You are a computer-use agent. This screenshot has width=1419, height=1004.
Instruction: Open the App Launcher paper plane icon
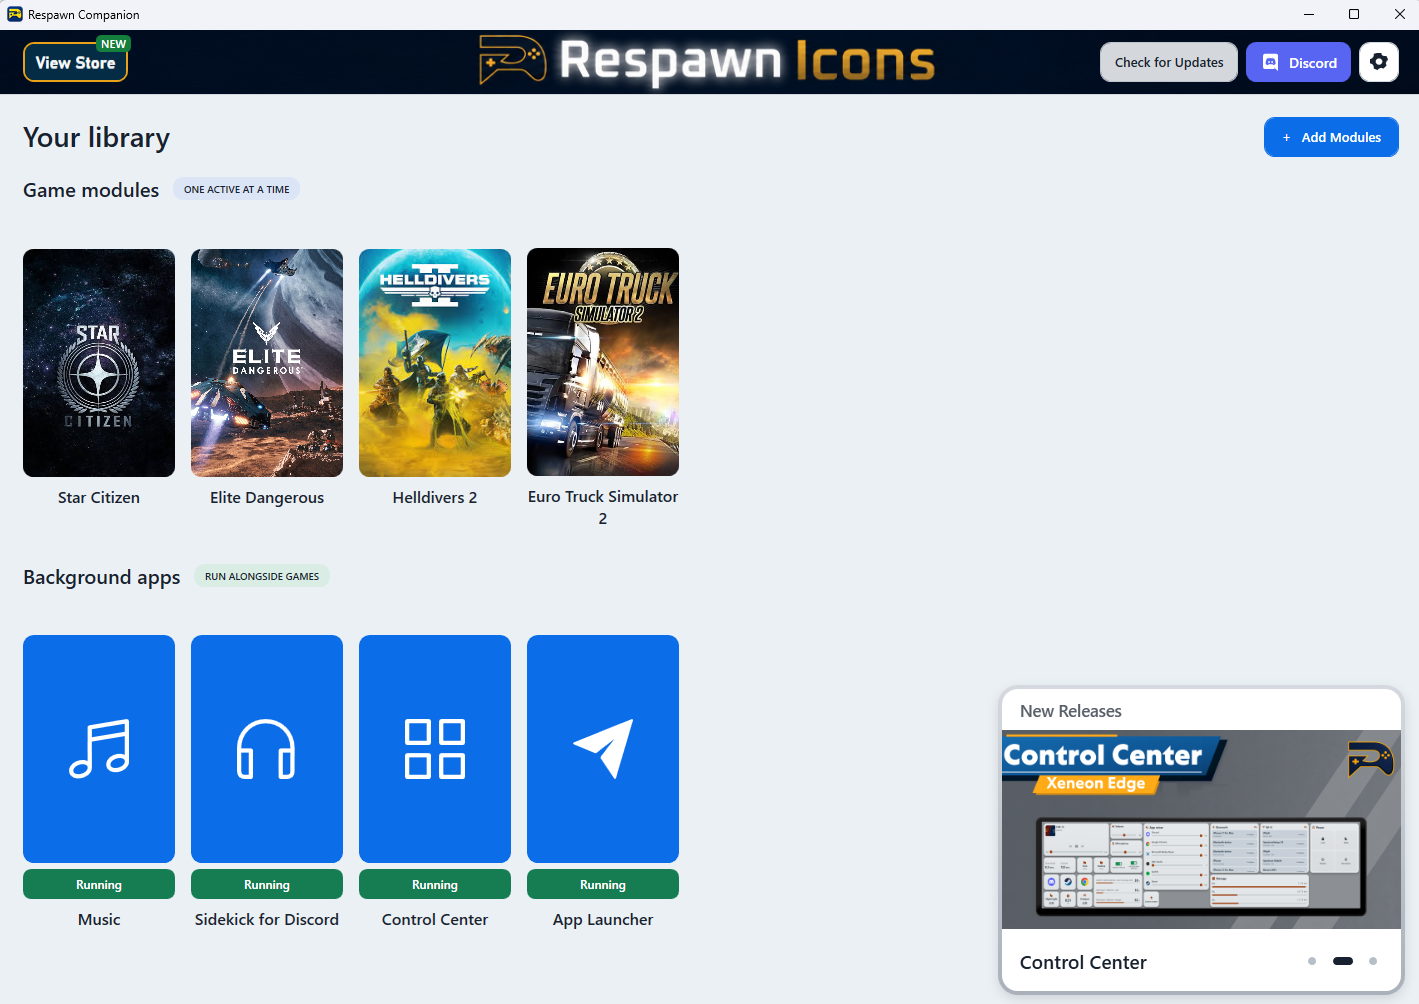[603, 749]
